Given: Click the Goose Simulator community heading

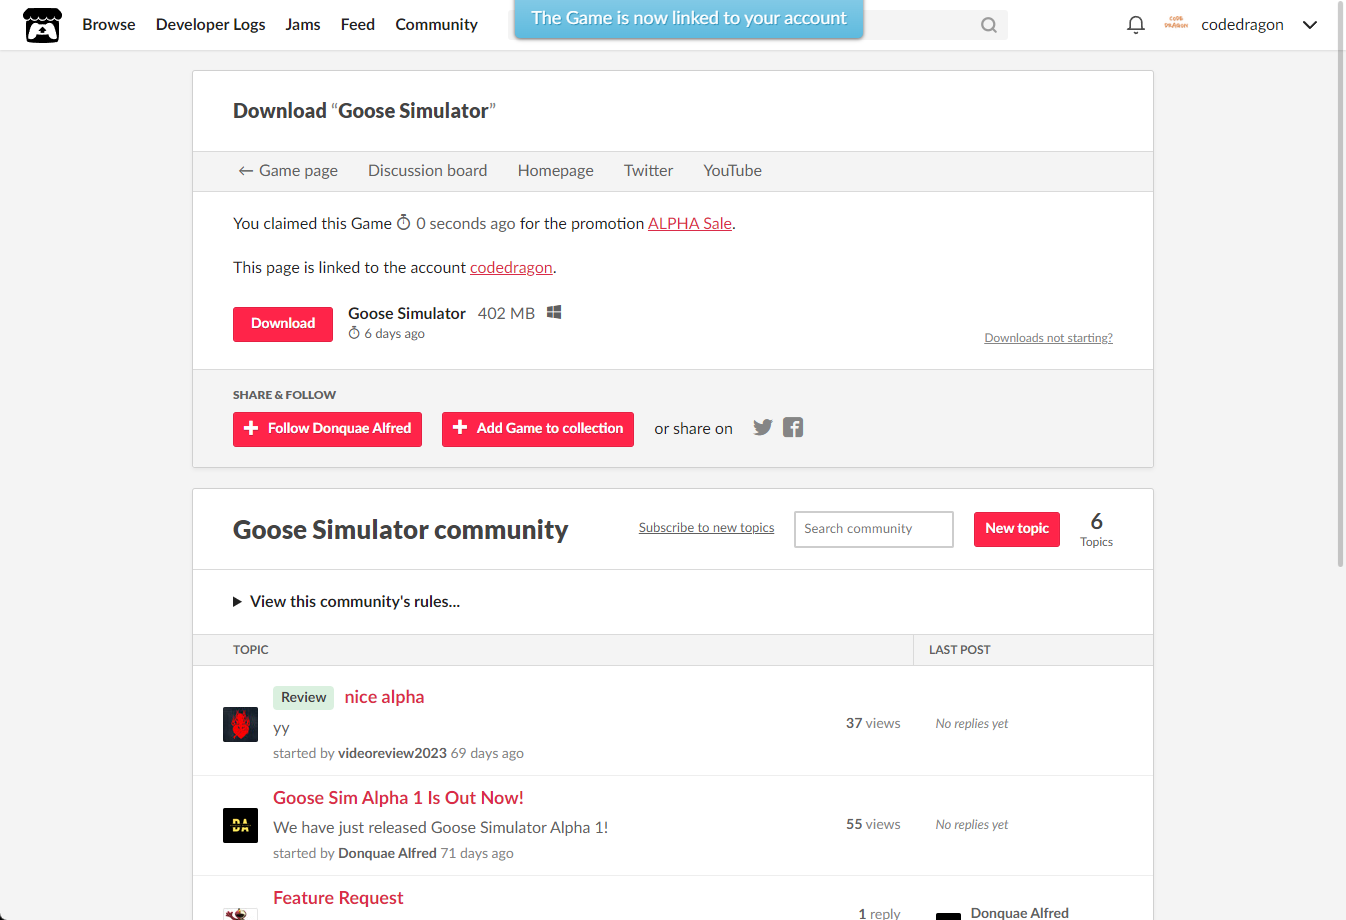Looking at the screenshot, I should click(400, 529).
